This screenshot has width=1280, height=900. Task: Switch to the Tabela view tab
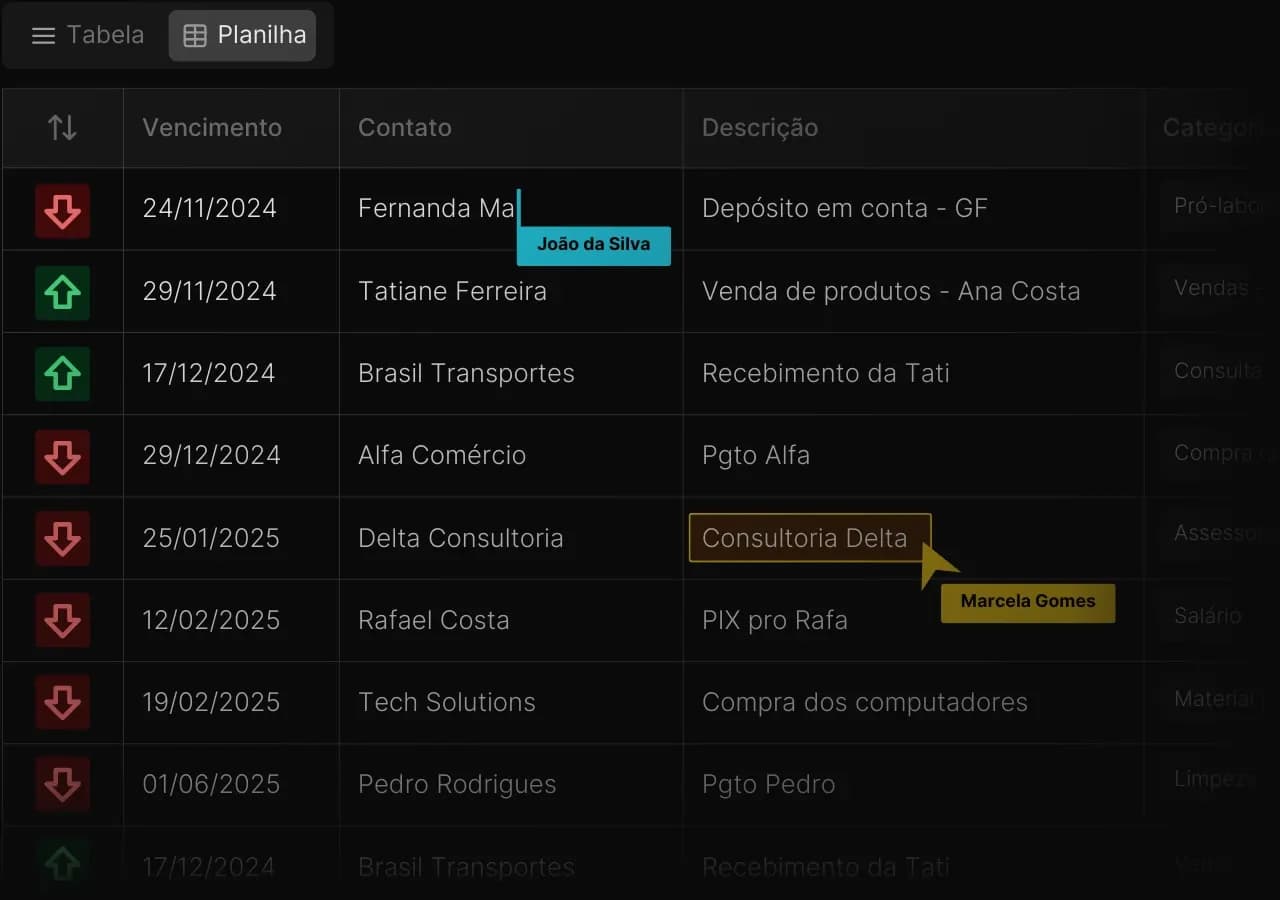click(88, 36)
